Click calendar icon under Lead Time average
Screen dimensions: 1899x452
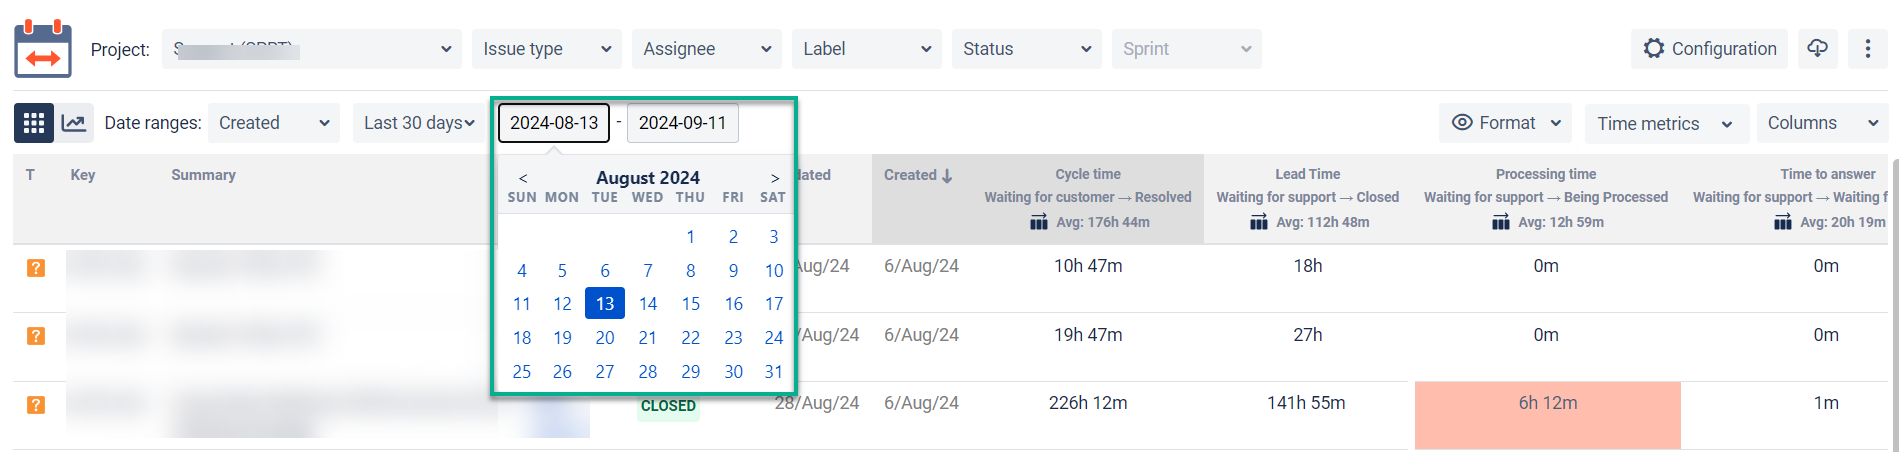pyautogui.click(x=1258, y=222)
